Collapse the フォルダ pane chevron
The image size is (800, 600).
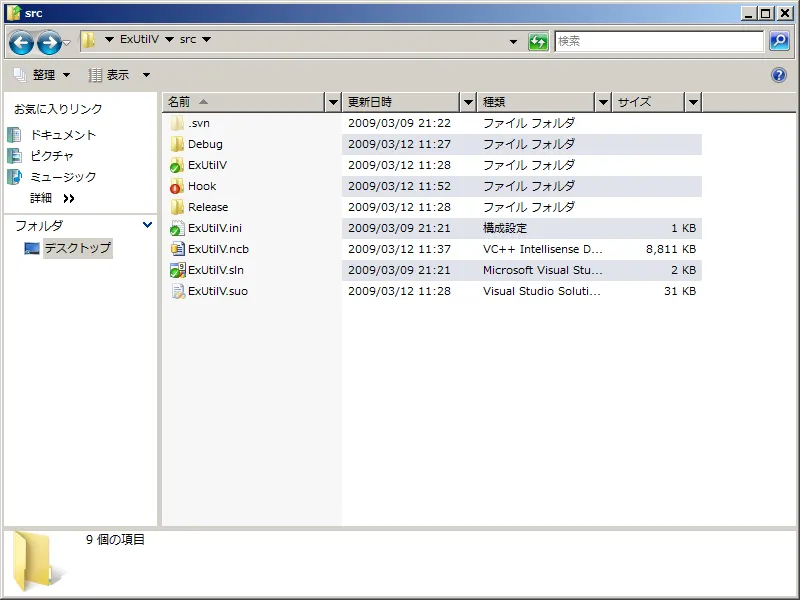(x=148, y=226)
